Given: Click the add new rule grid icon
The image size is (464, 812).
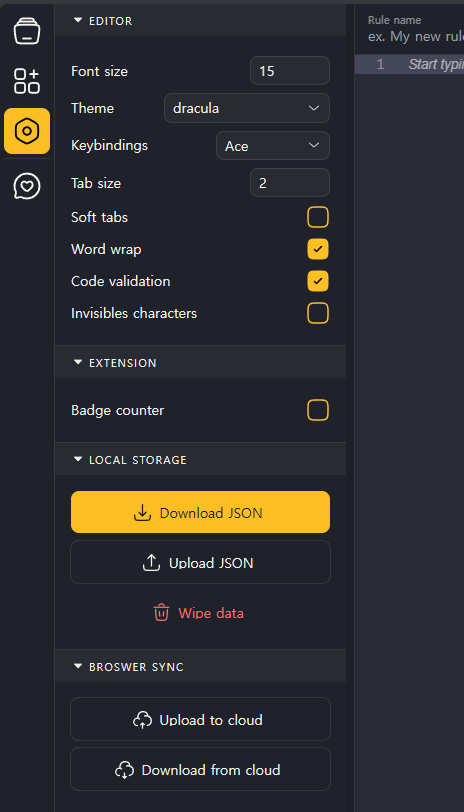Looking at the screenshot, I should tap(27, 81).
